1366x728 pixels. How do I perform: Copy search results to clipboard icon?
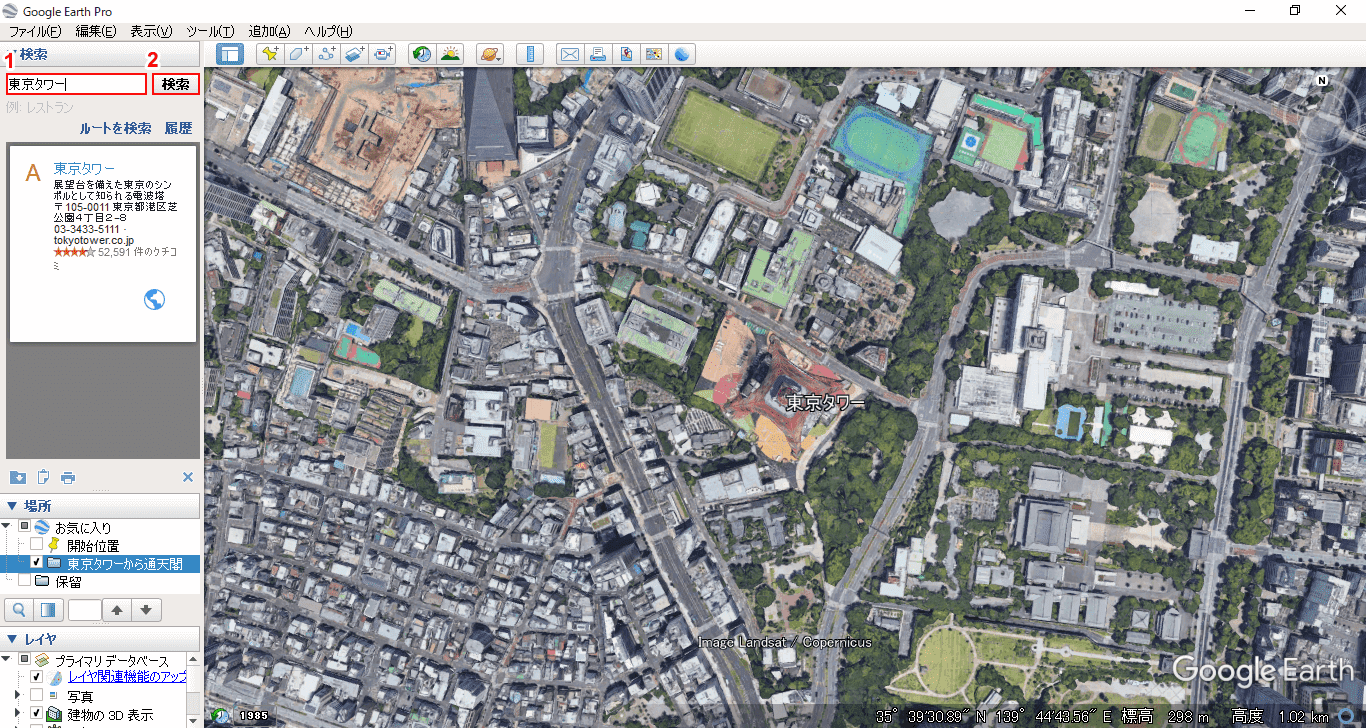pos(43,477)
